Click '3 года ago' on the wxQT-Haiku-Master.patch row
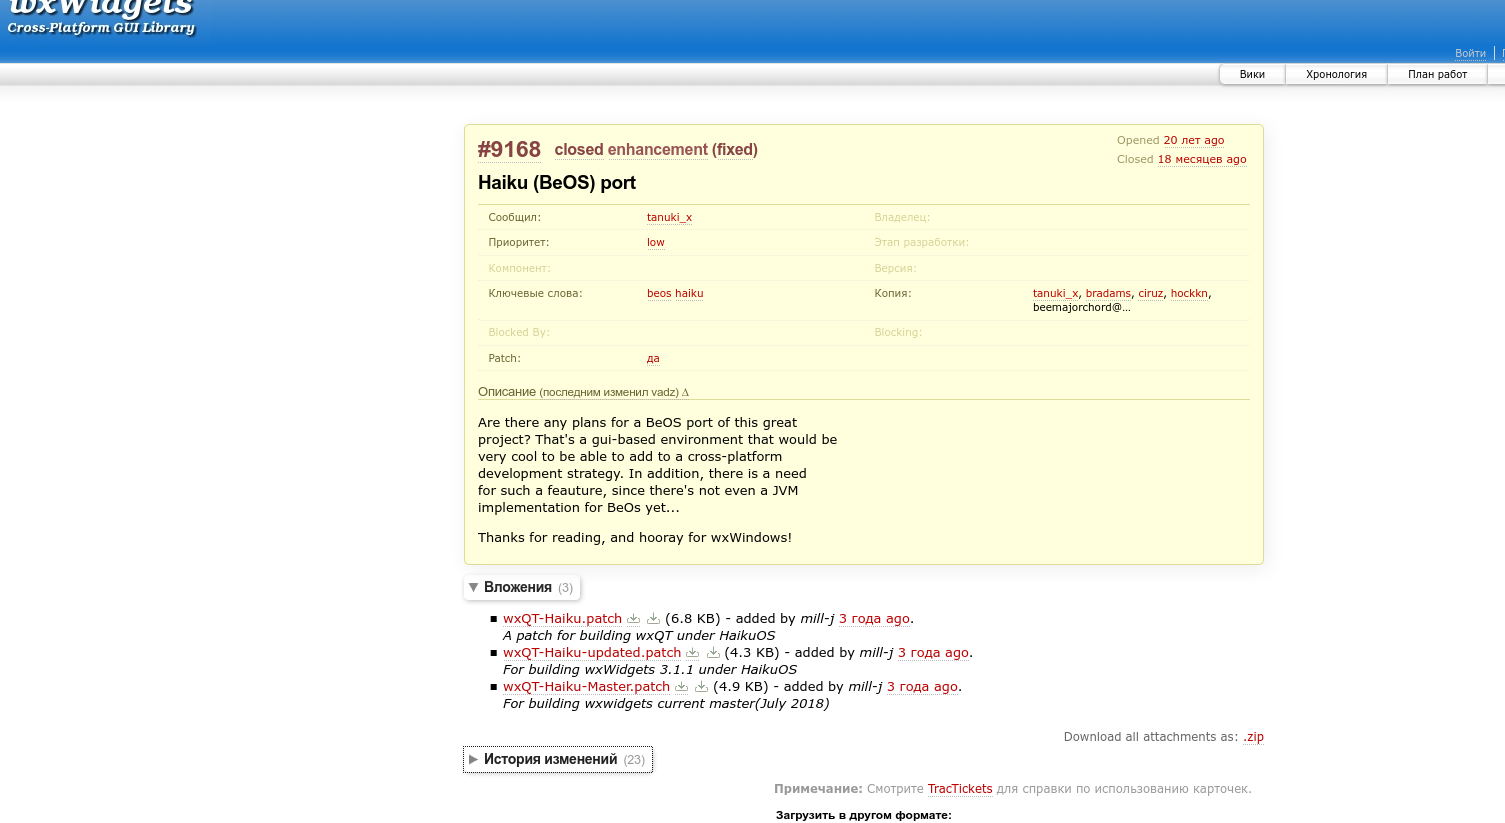This screenshot has width=1505, height=823. tap(922, 687)
